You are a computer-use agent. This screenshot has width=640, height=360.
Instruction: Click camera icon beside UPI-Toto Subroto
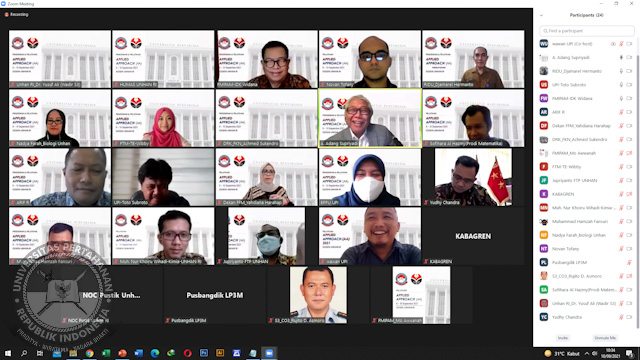tap(629, 85)
